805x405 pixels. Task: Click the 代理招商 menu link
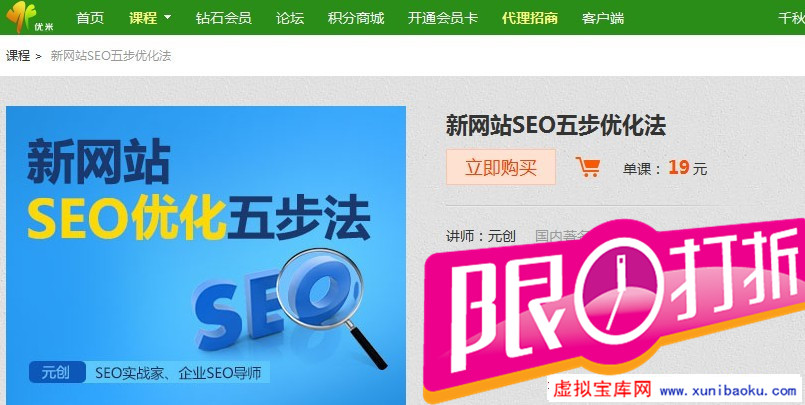click(530, 18)
